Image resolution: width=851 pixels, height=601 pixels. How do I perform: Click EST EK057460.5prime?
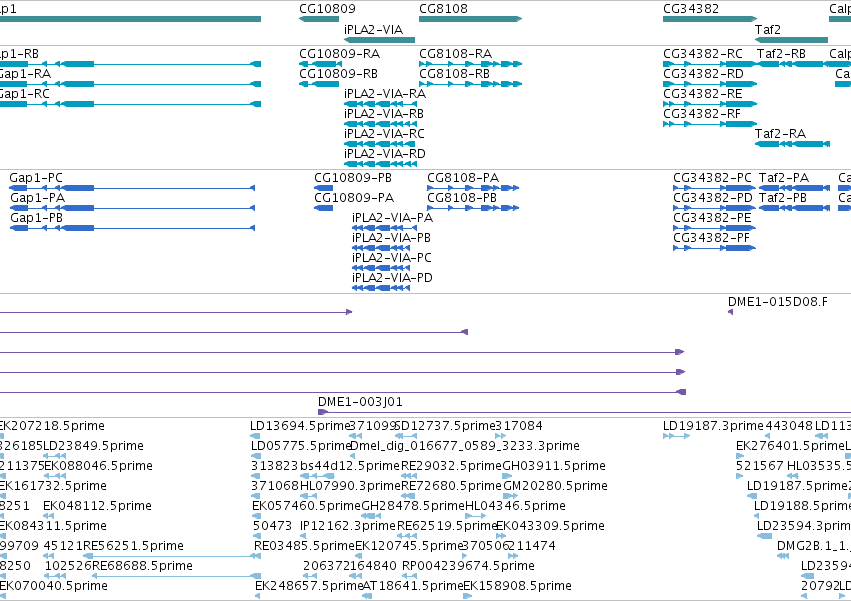tap(306, 507)
